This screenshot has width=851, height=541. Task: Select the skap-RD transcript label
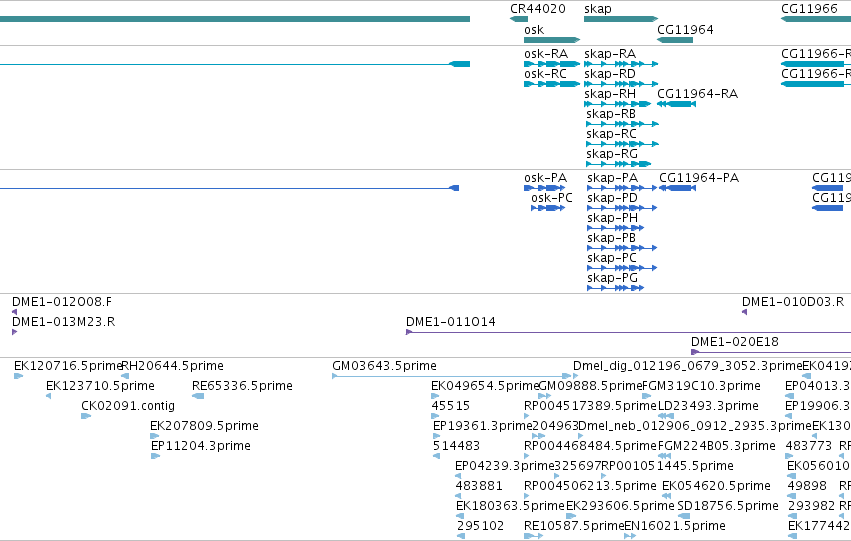coord(610,74)
